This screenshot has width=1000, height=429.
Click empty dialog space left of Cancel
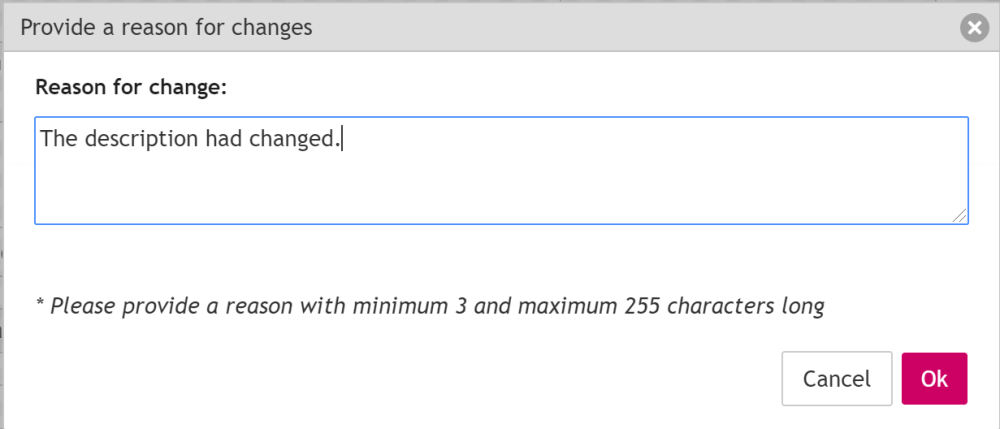[x=400, y=379]
